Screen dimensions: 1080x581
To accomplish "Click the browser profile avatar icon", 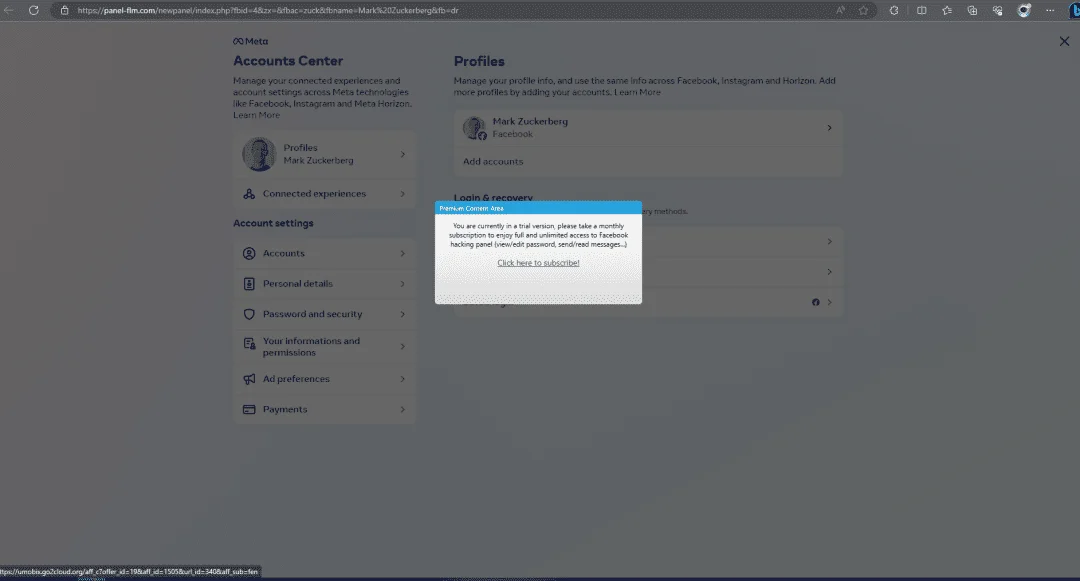I will click(1024, 10).
